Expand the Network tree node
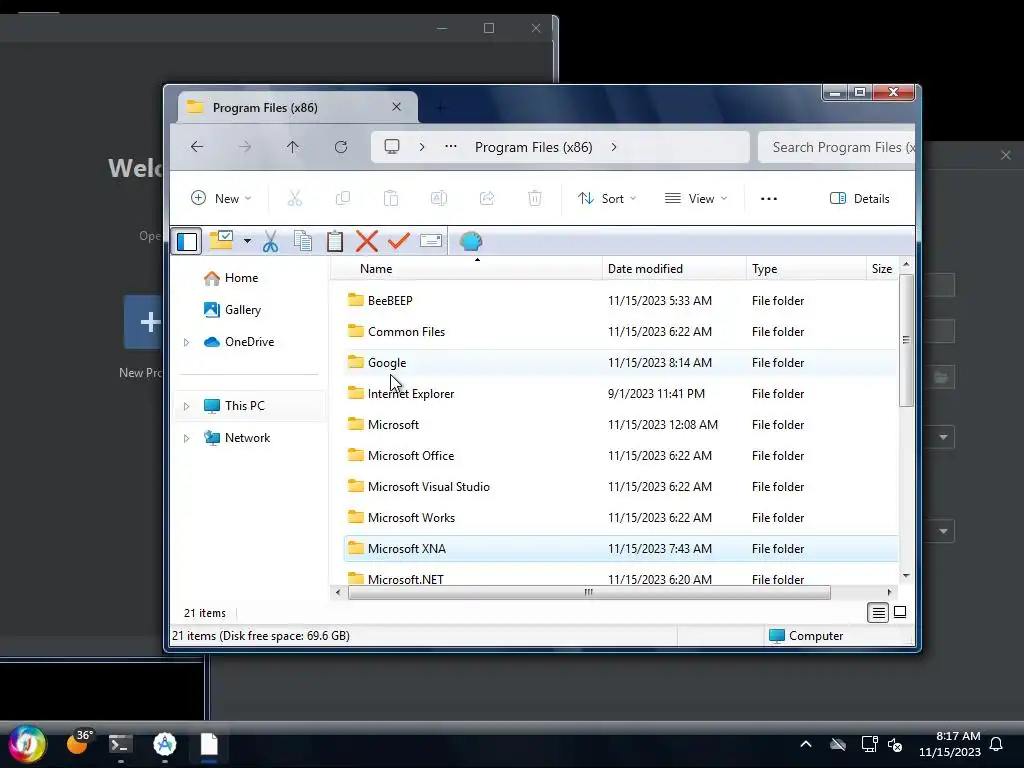The width and height of the screenshot is (1024, 768). (187, 438)
